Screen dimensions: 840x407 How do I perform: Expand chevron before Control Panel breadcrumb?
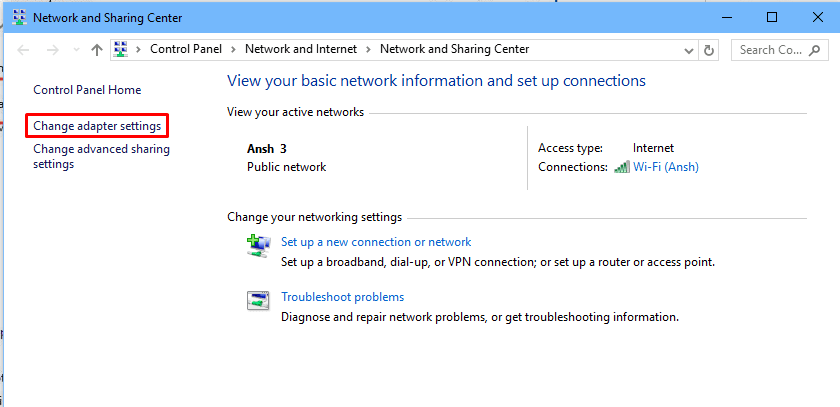tap(138, 50)
